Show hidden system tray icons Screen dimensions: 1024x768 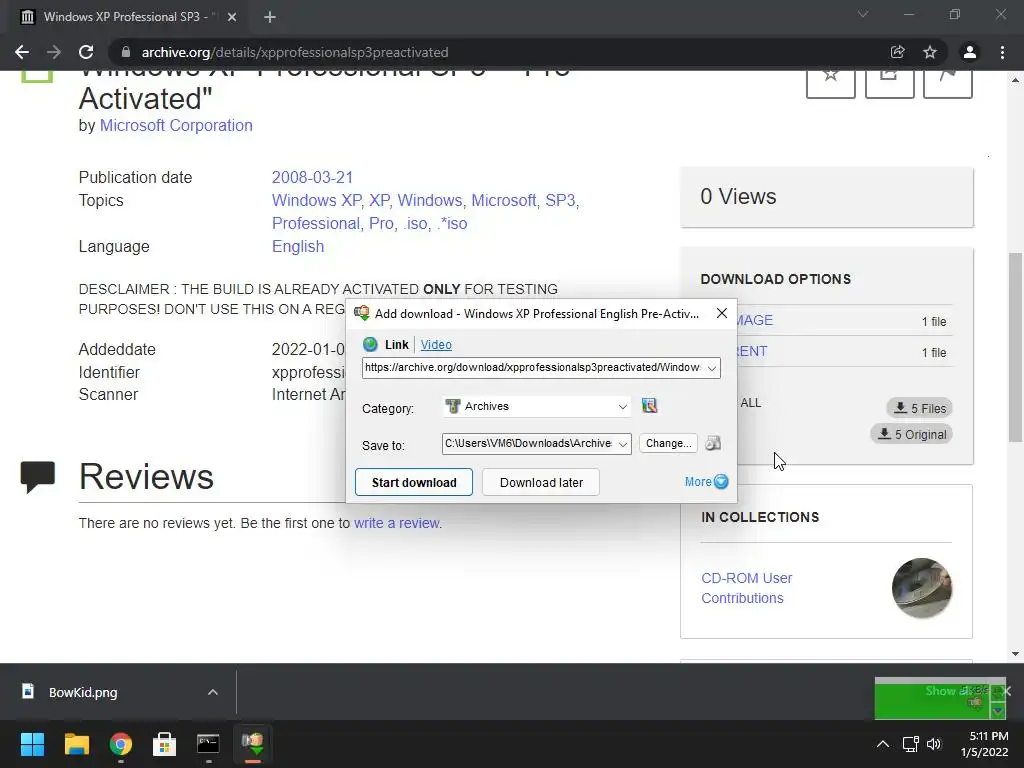(882, 744)
